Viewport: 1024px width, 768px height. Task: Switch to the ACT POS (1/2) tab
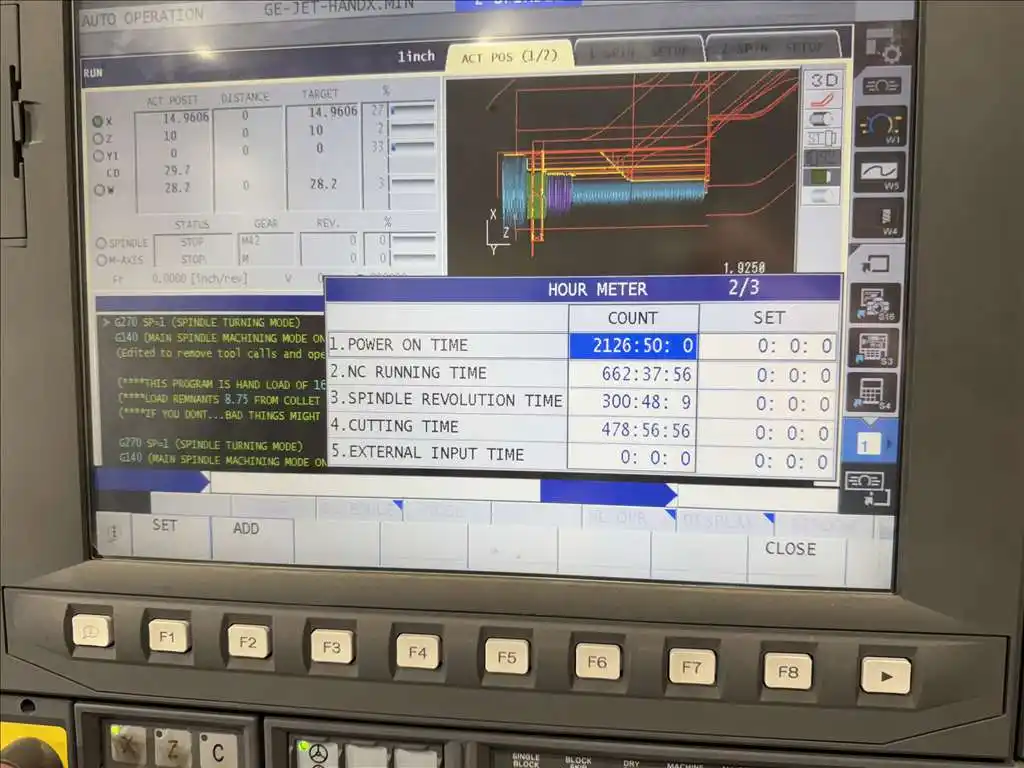[x=509, y=57]
